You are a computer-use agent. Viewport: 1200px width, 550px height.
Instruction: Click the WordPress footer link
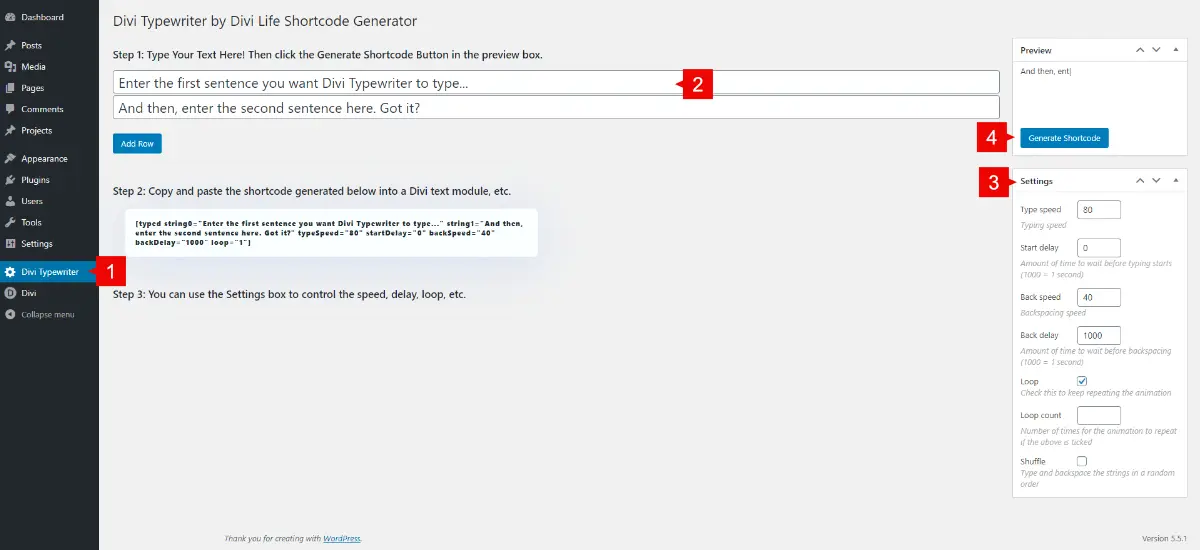click(341, 538)
